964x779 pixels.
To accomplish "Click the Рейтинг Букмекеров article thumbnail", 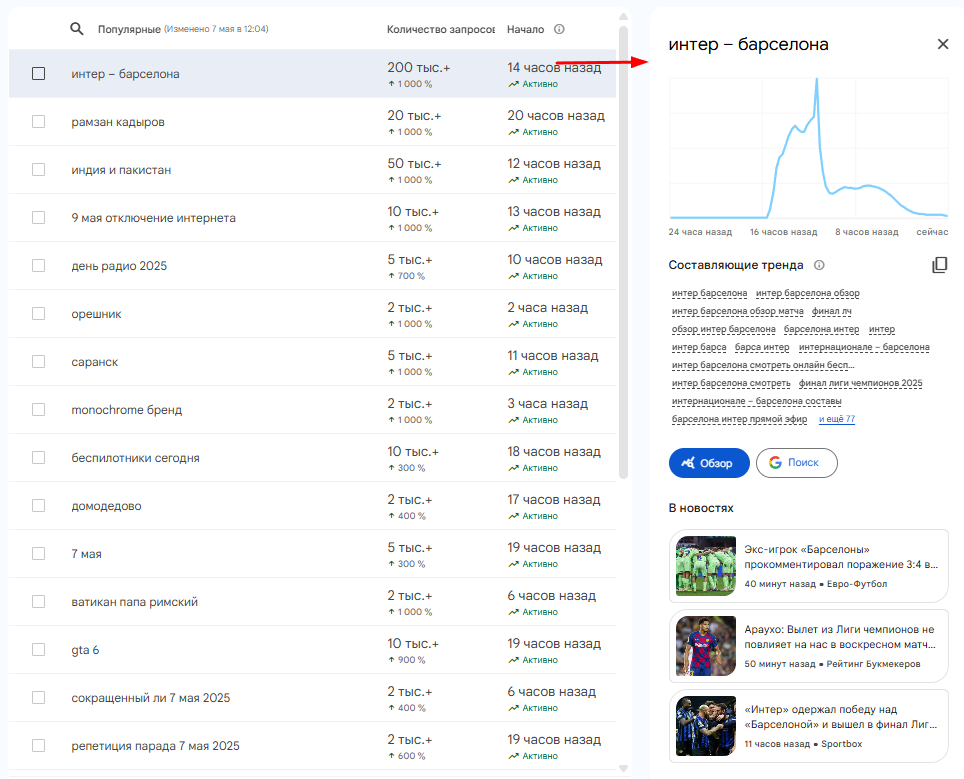I will click(706, 646).
